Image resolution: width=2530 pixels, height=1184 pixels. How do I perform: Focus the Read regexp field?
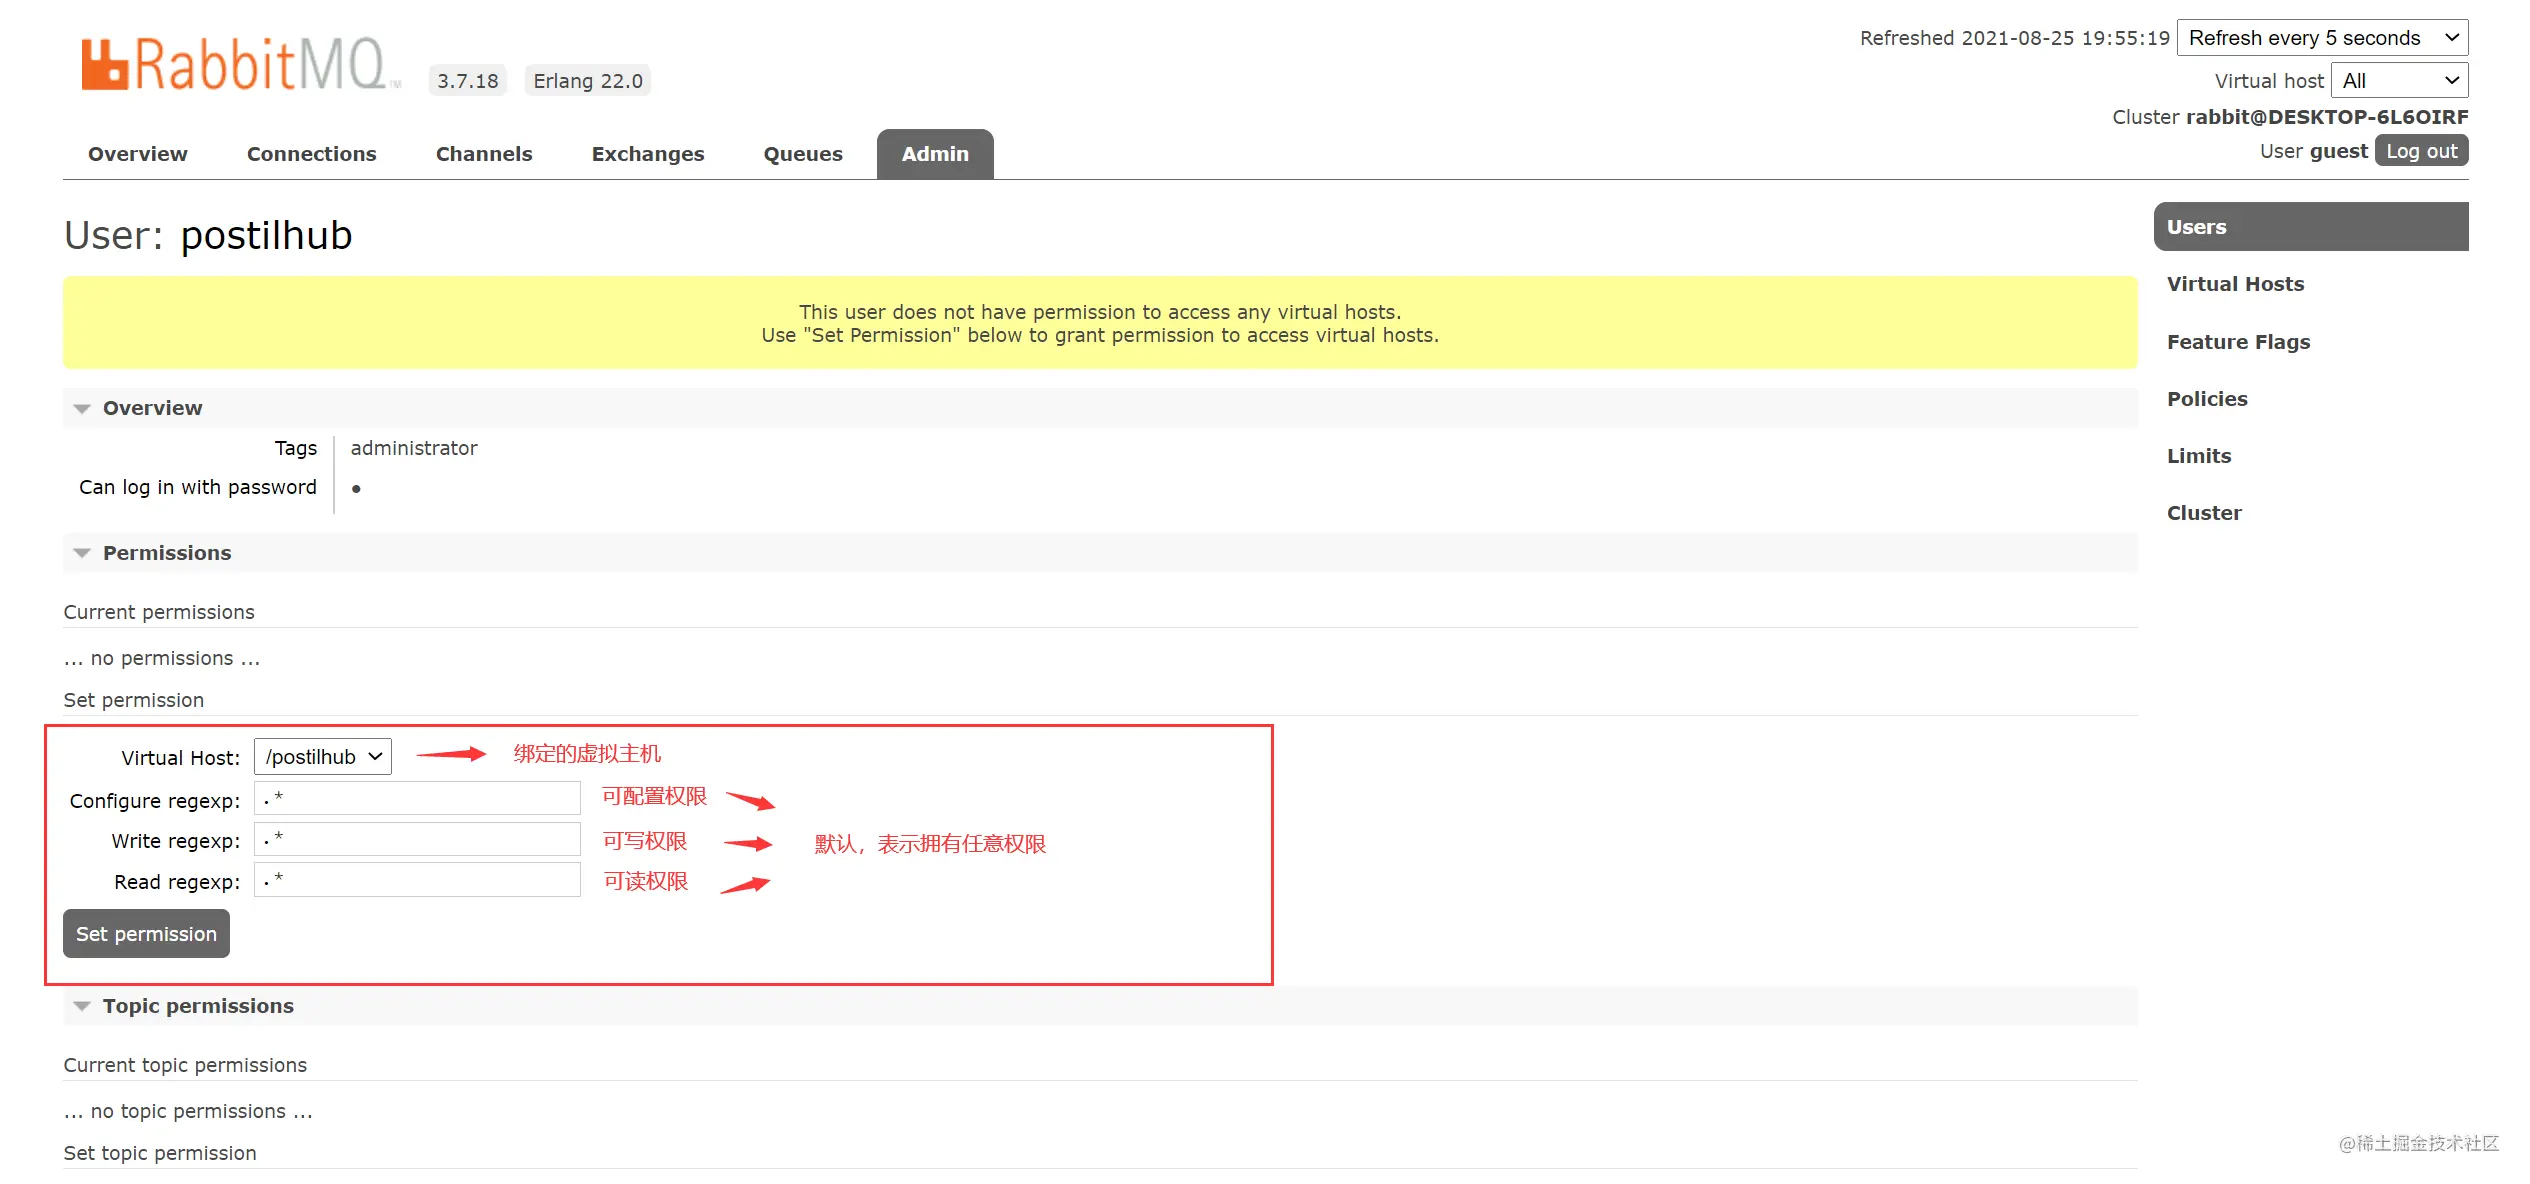tap(417, 881)
